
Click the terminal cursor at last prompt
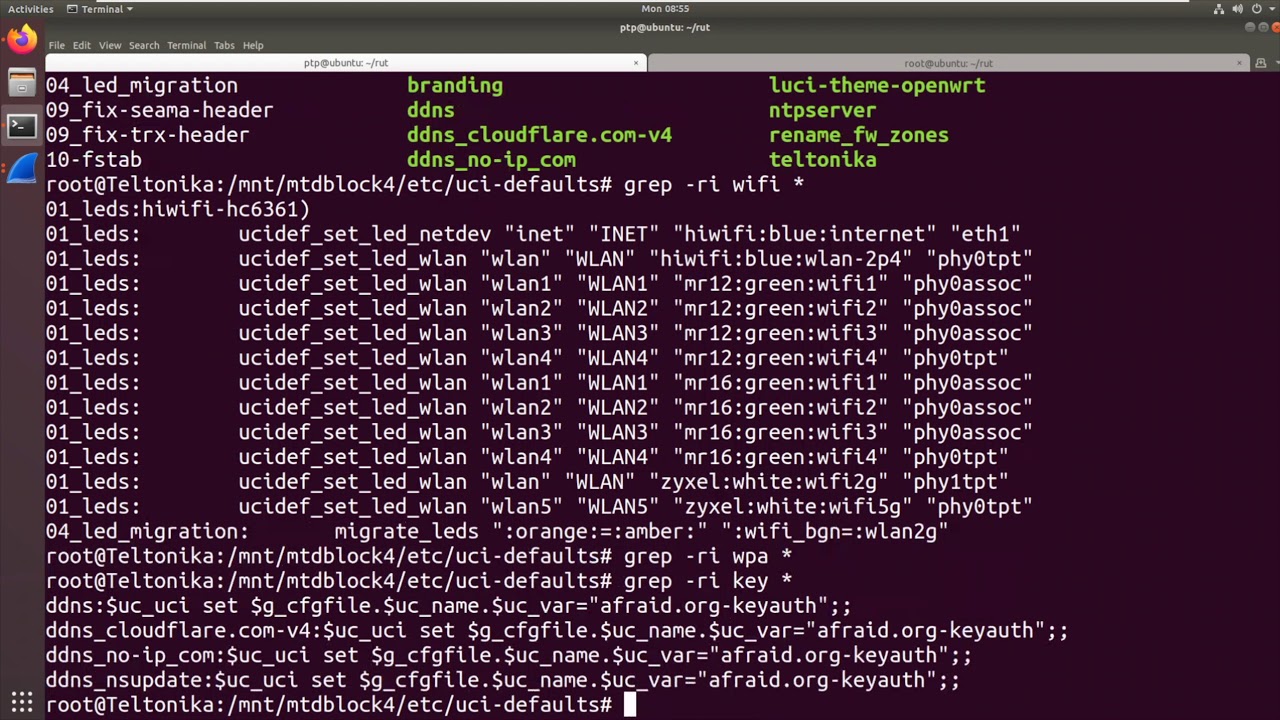point(630,705)
